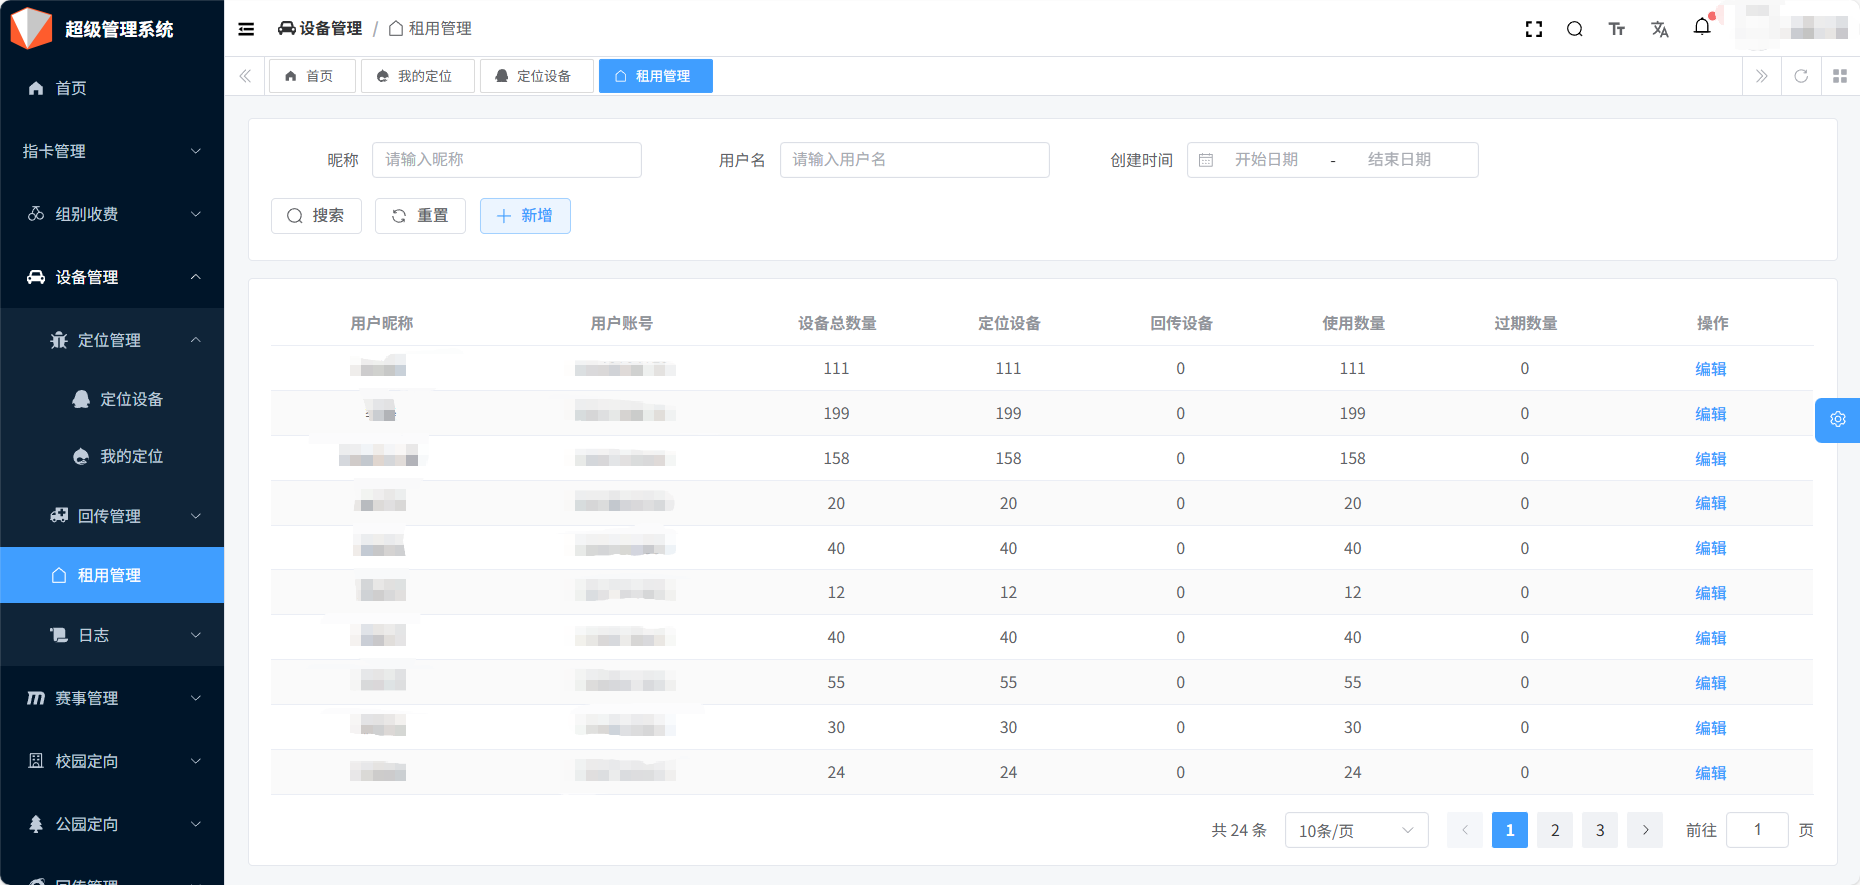
Task: Open the notifications bell
Action: tap(1702, 27)
